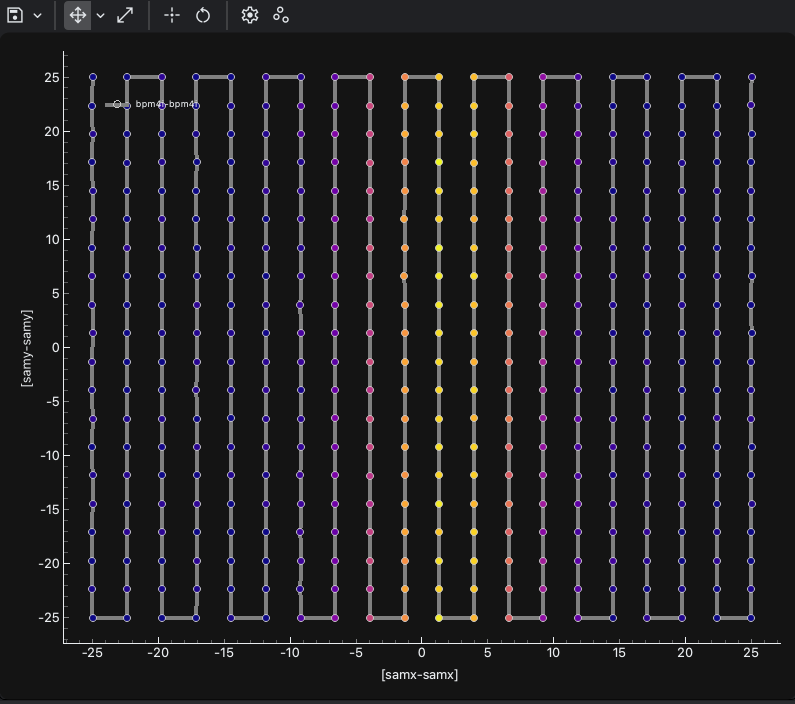
Task: Open plot settings via the gear icon
Action: click(x=250, y=16)
